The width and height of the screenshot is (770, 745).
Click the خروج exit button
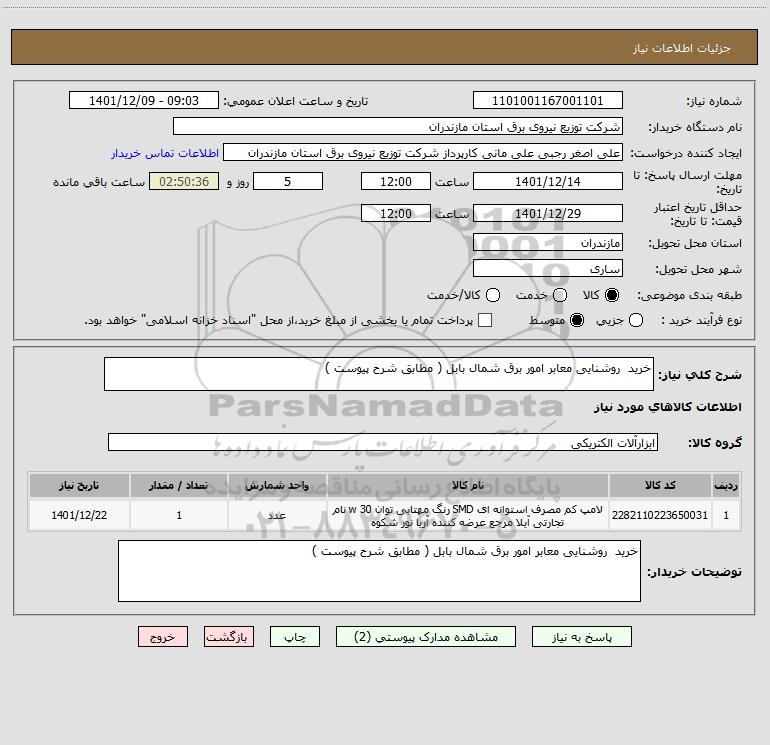pyautogui.click(x=163, y=637)
